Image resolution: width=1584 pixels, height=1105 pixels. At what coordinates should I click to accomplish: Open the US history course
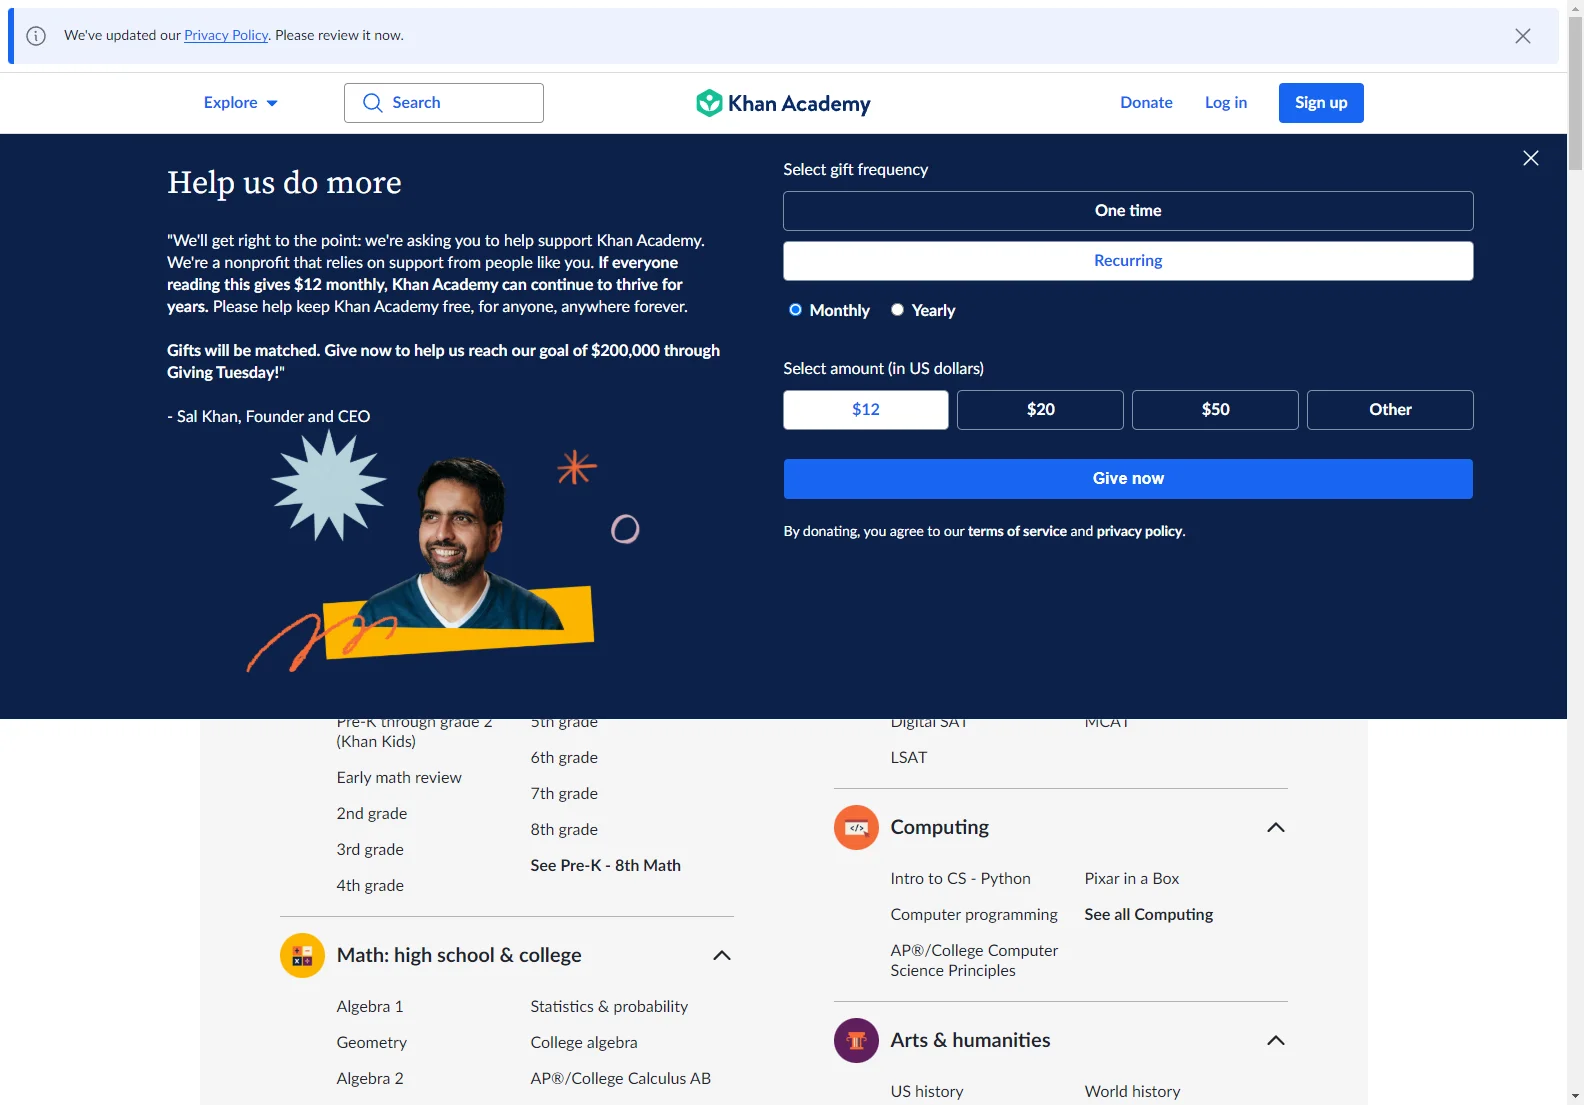tap(927, 1092)
